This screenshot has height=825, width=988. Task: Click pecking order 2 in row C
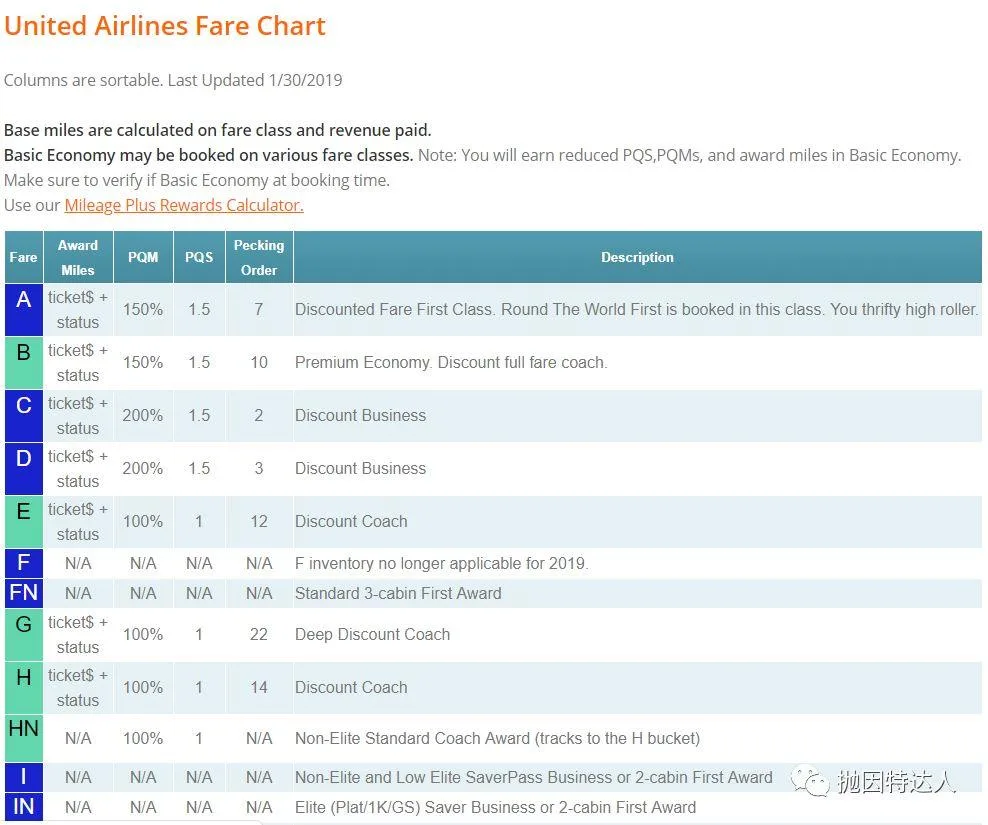tap(259, 415)
